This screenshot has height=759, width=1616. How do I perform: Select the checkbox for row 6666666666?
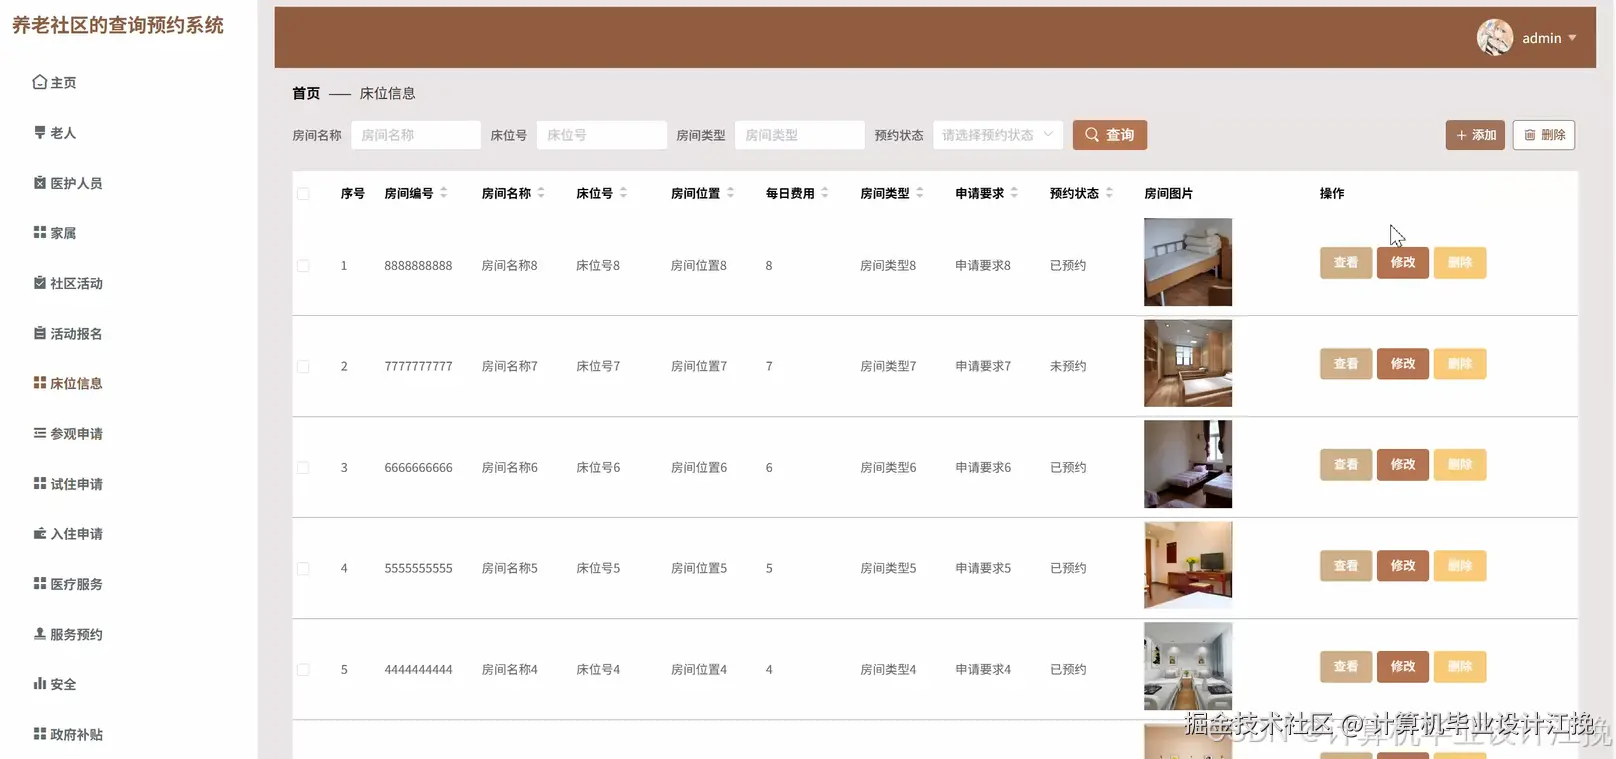[x=303, y=468]
